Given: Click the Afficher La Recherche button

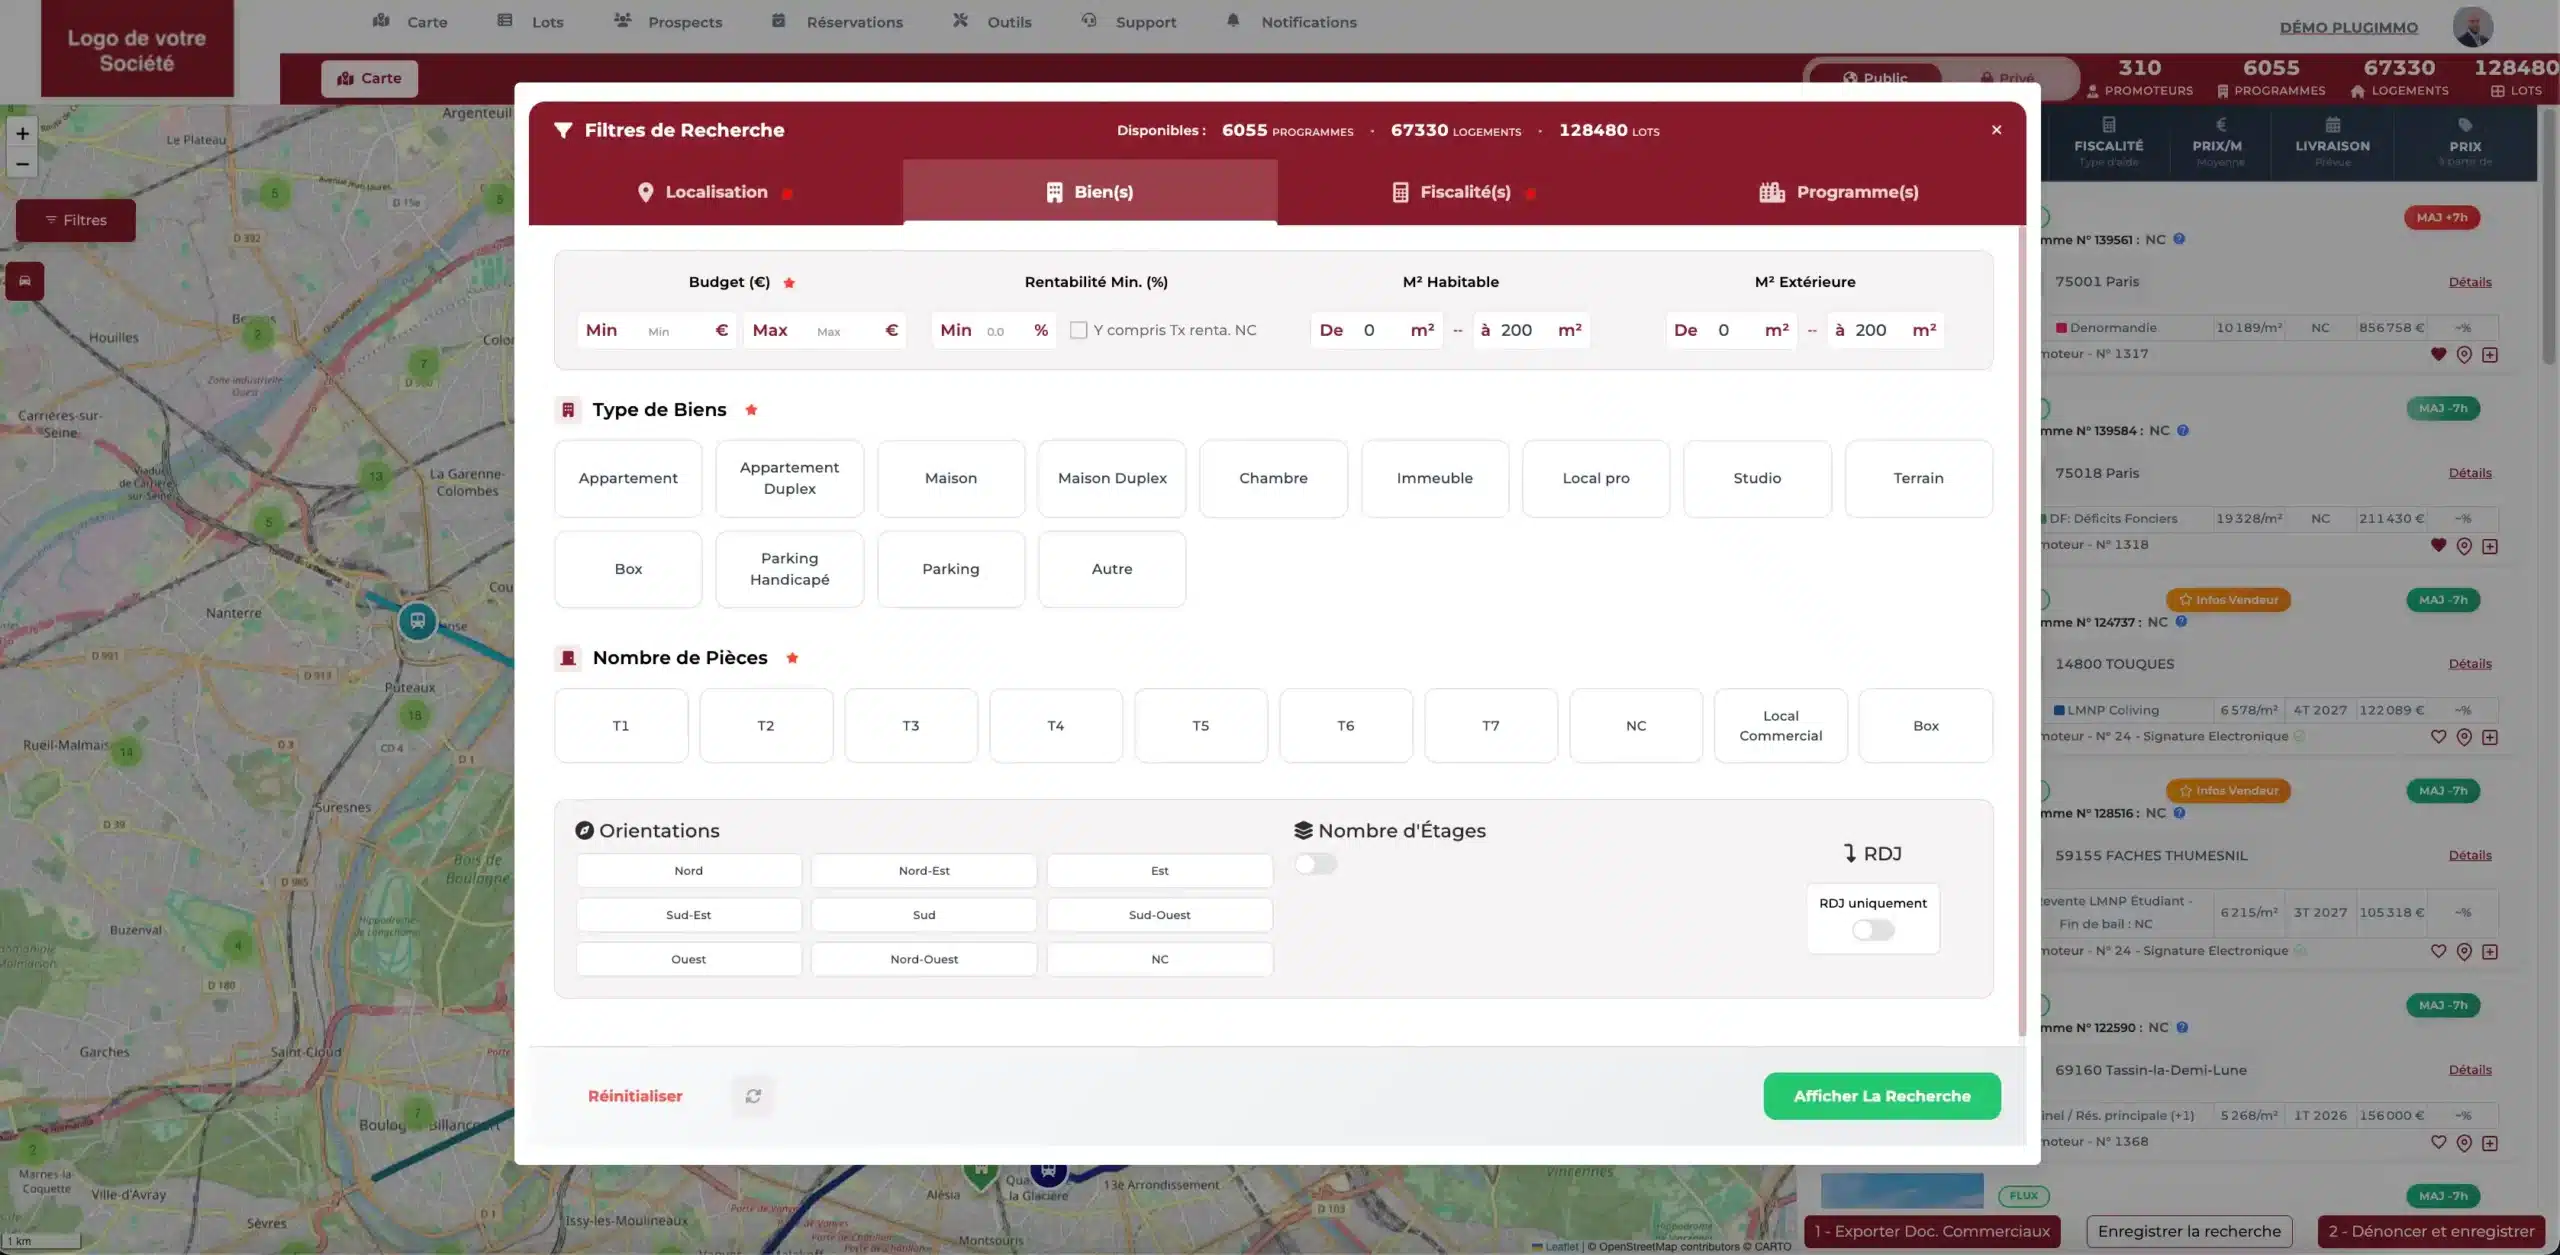Looking at the screenshot, I should (x=1881, y=1096).
